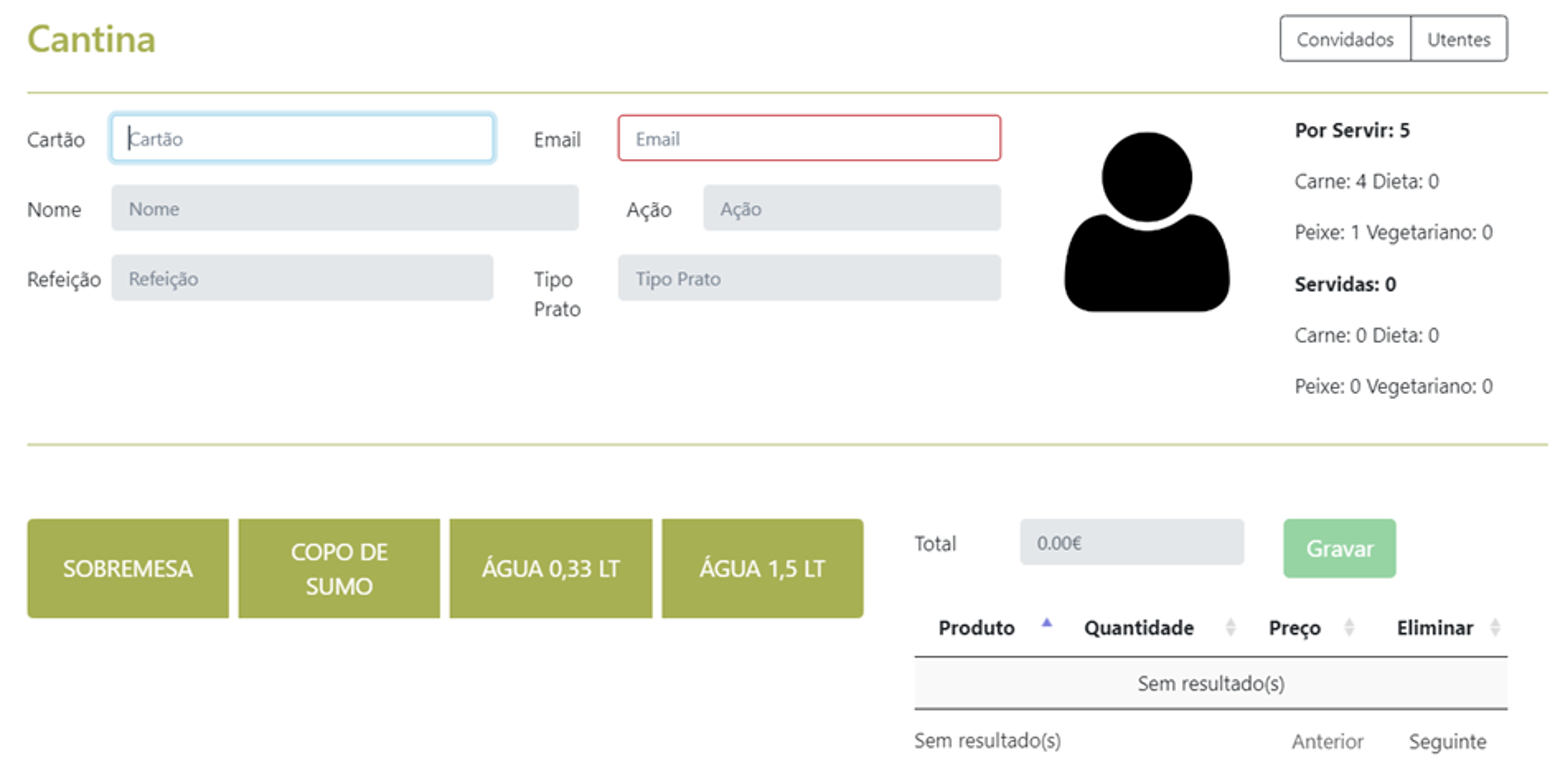Switch to the Utentes tab
Image resolution: width=1560 pixels, height=778 pixels.
(1458, 39)
